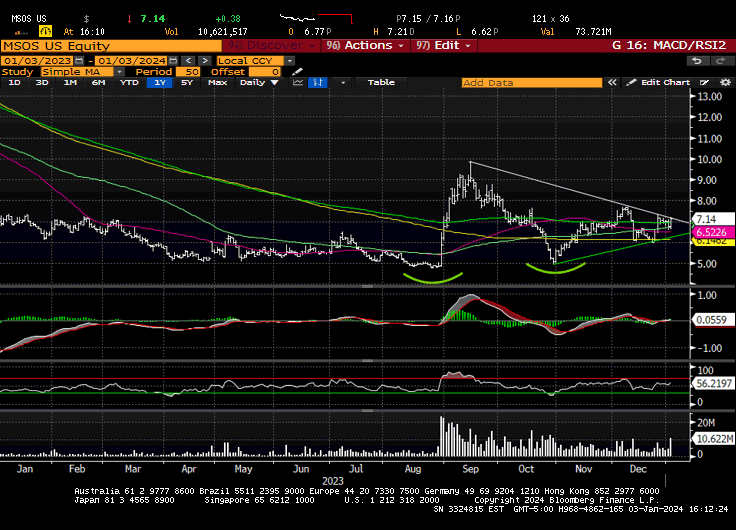Click the intraday sparkline chart at top
Screen dimensions: 736x530
click(x=316, y=19)
